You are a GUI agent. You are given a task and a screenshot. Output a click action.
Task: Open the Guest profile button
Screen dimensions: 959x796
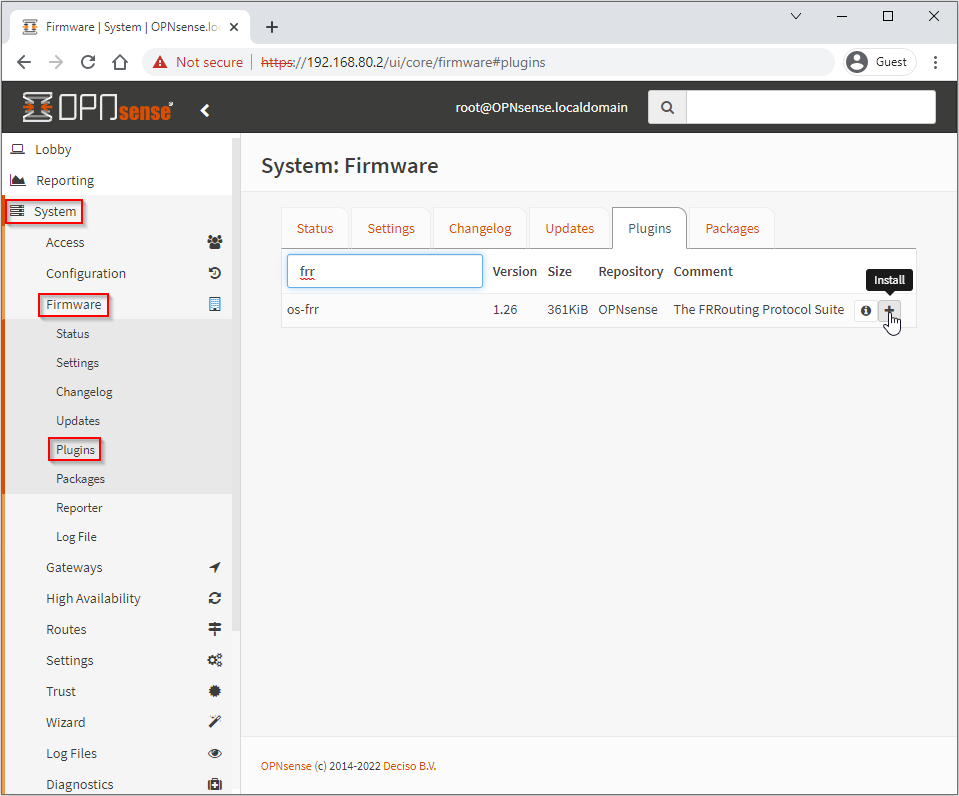(x=880, y=62)
